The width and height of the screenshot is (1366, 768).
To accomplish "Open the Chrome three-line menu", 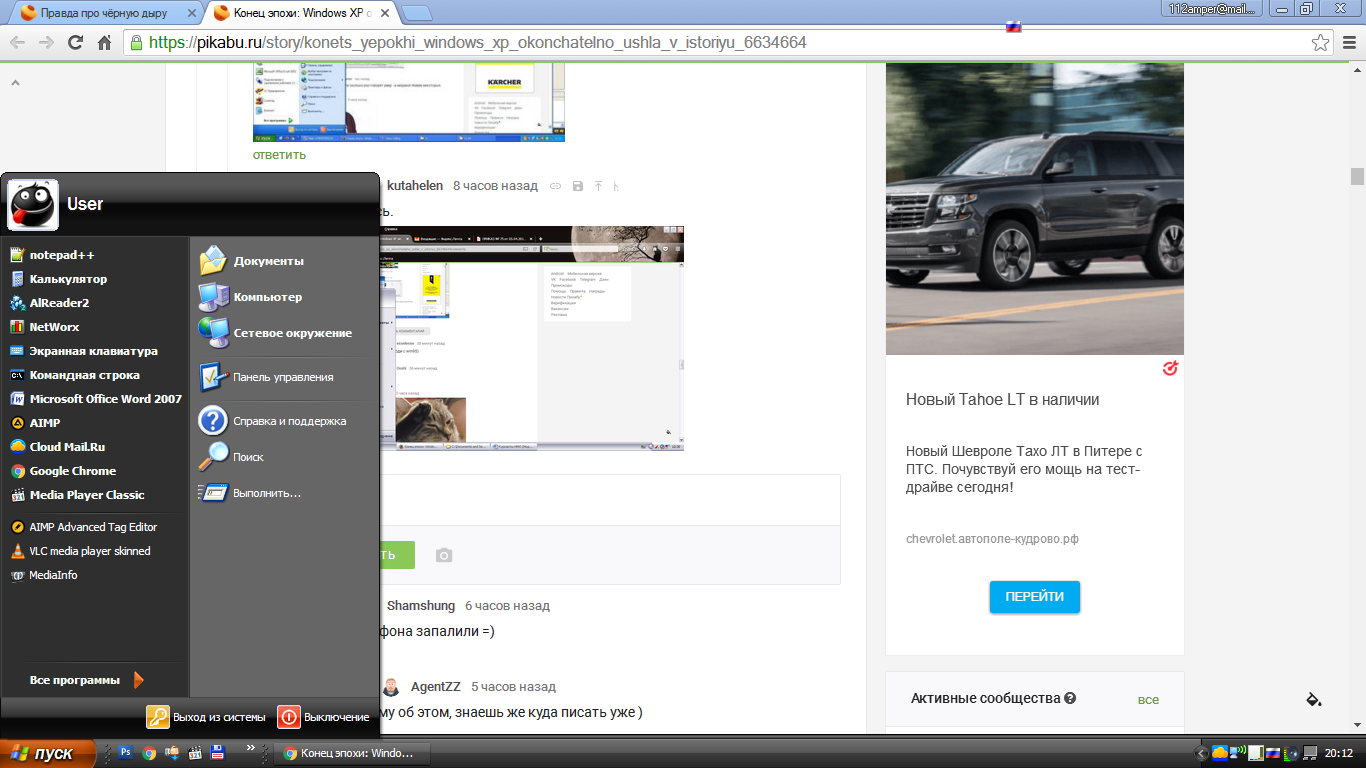I will [x=1347, y=43].
